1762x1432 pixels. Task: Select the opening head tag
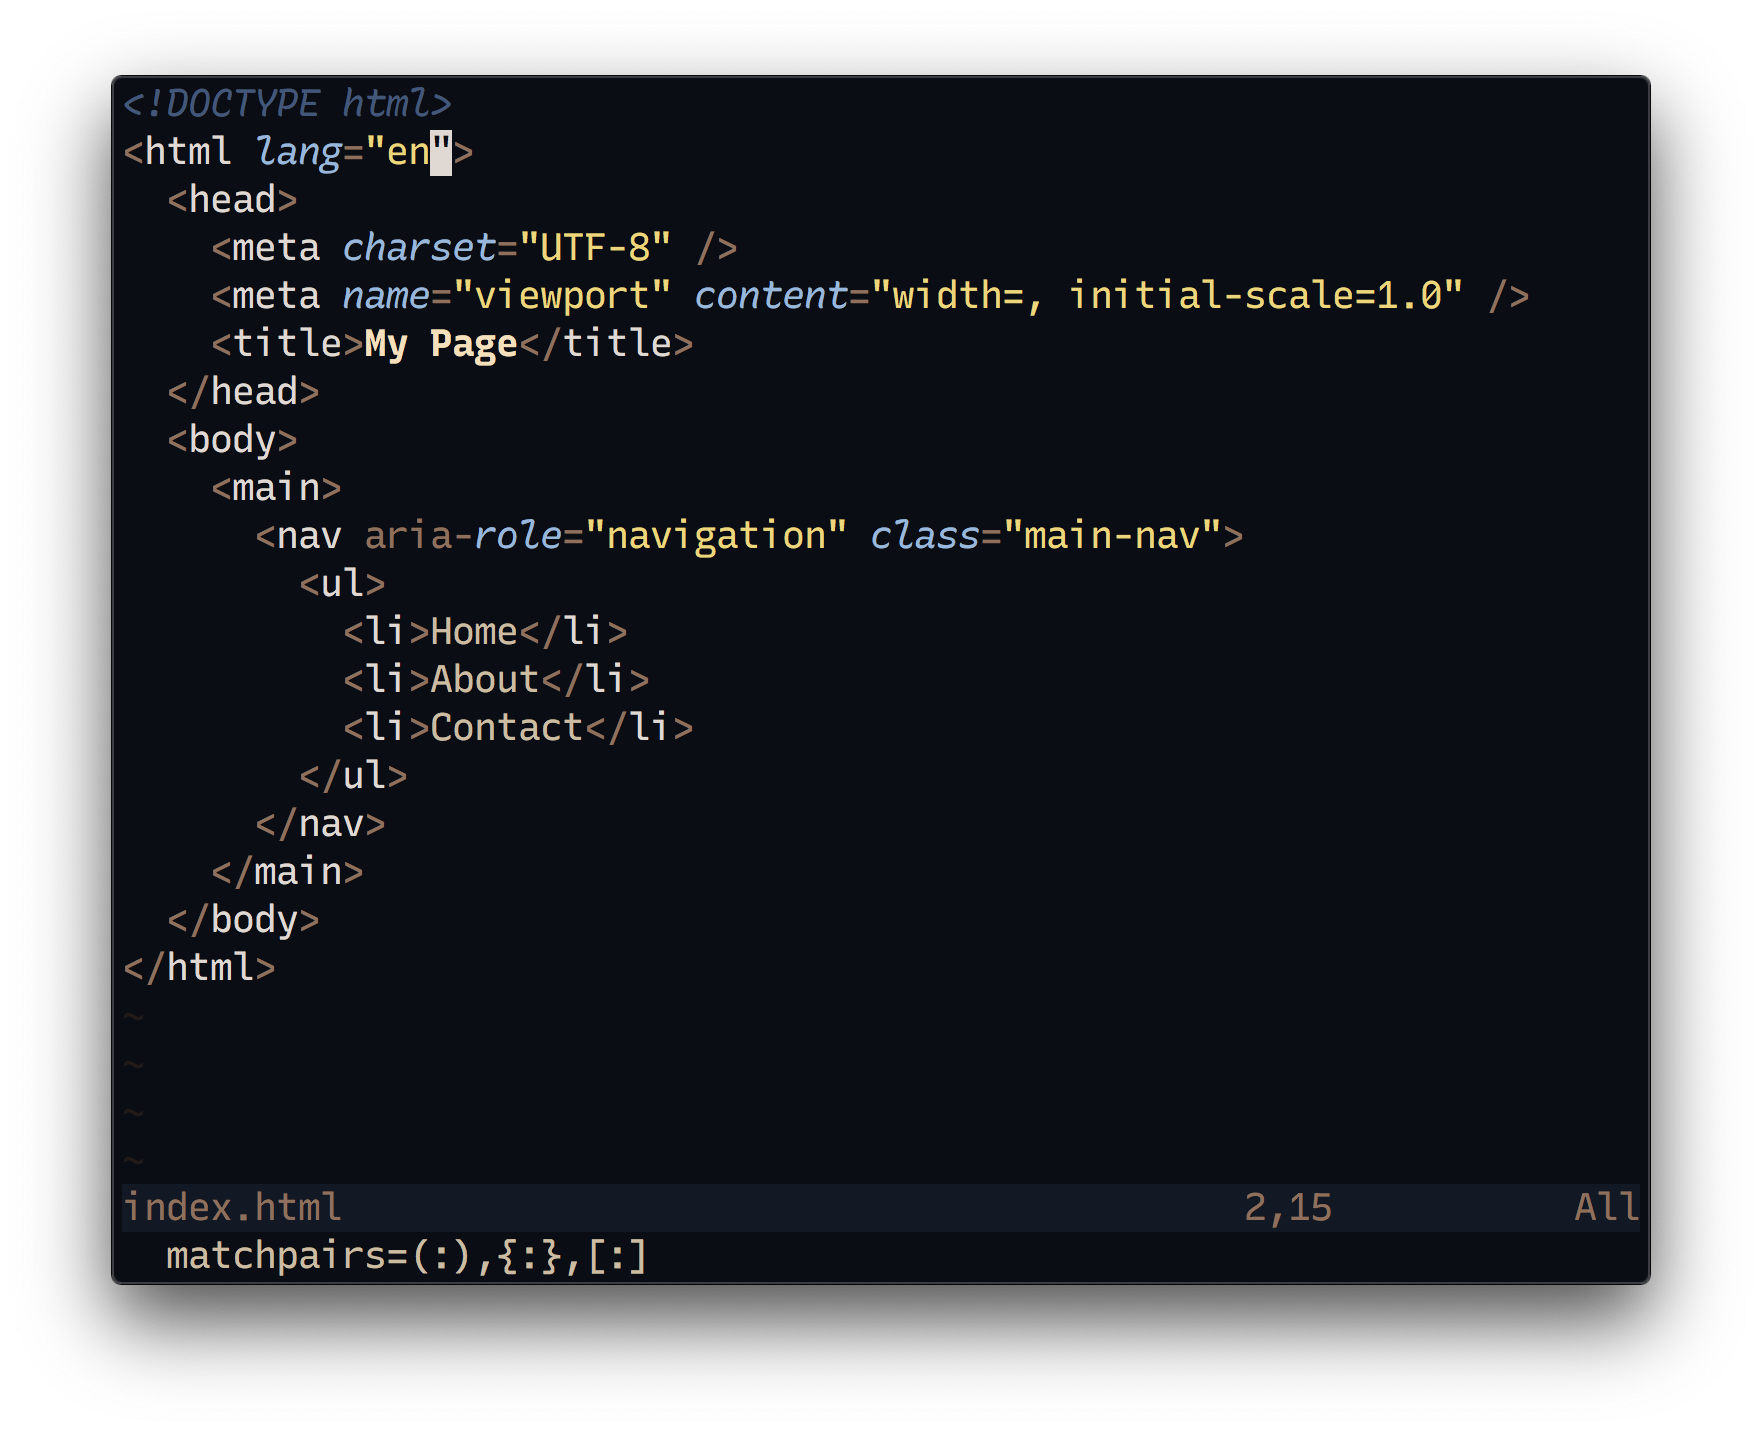[232, 200]
